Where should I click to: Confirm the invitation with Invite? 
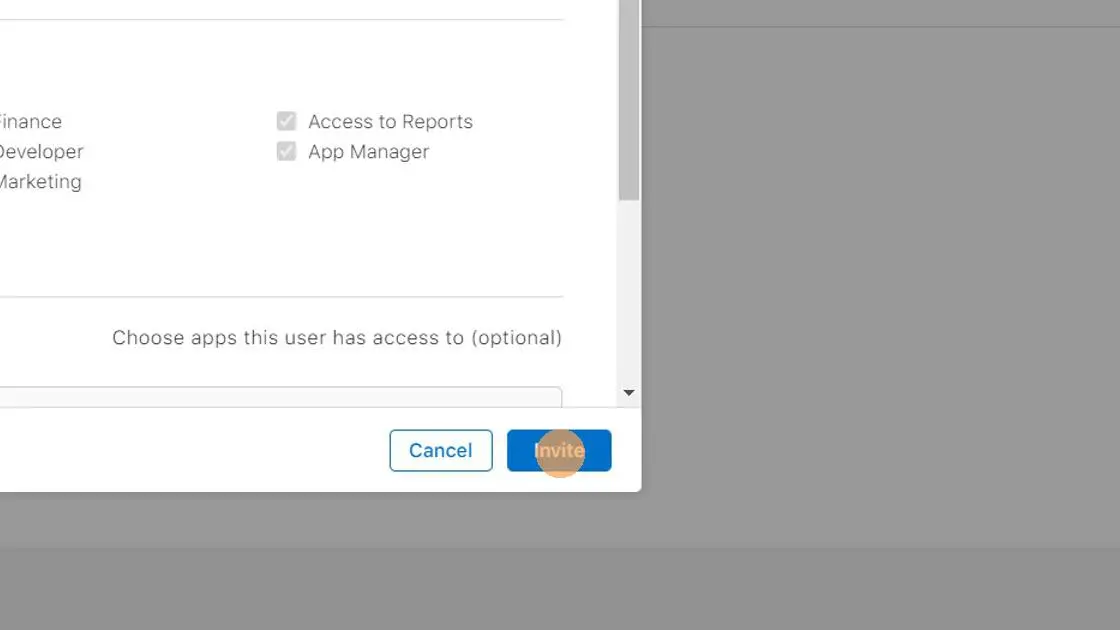point(559,450)
